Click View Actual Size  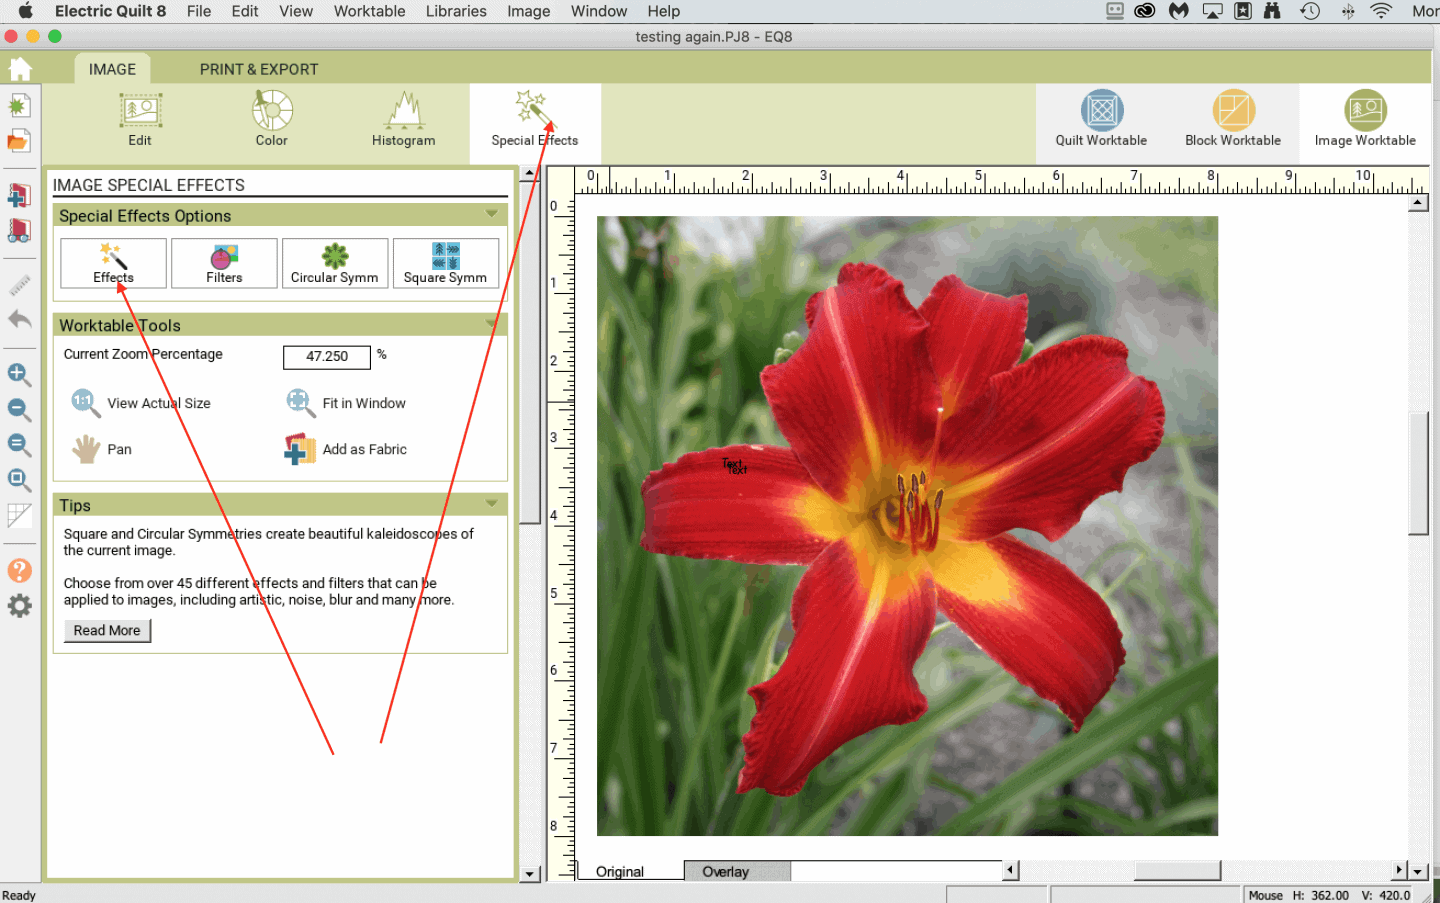tap(141, 403)
